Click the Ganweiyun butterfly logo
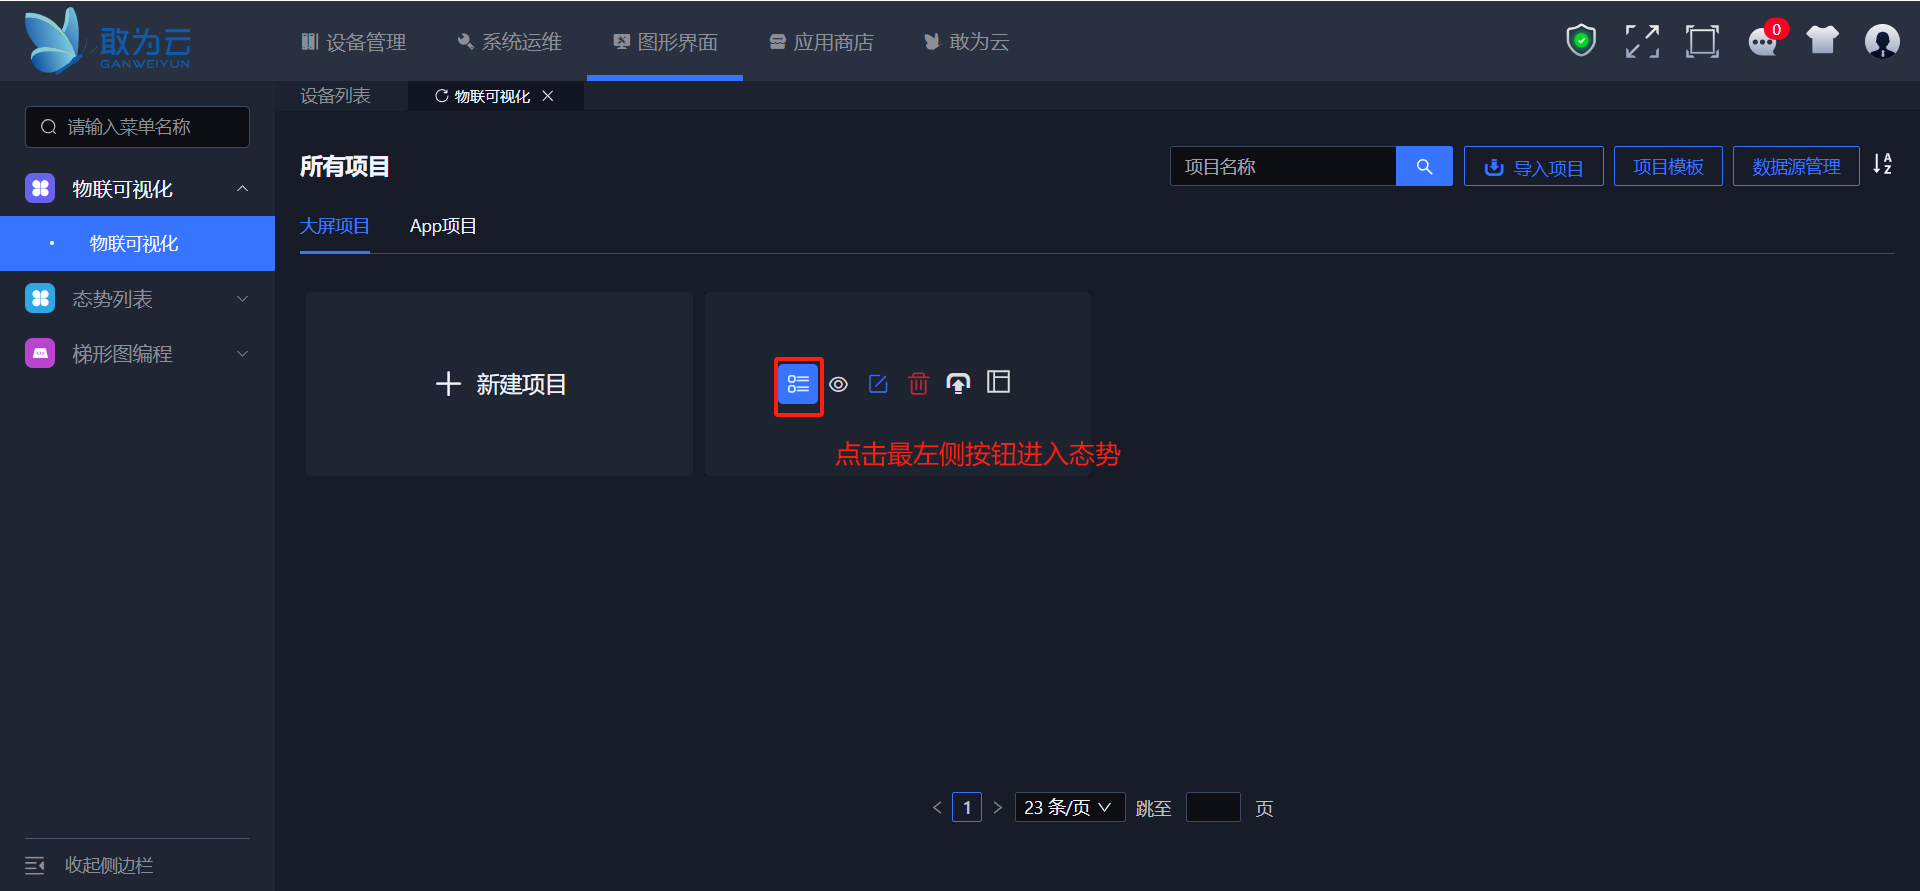This screenshot has height=891, width=1920. point(107,41)
